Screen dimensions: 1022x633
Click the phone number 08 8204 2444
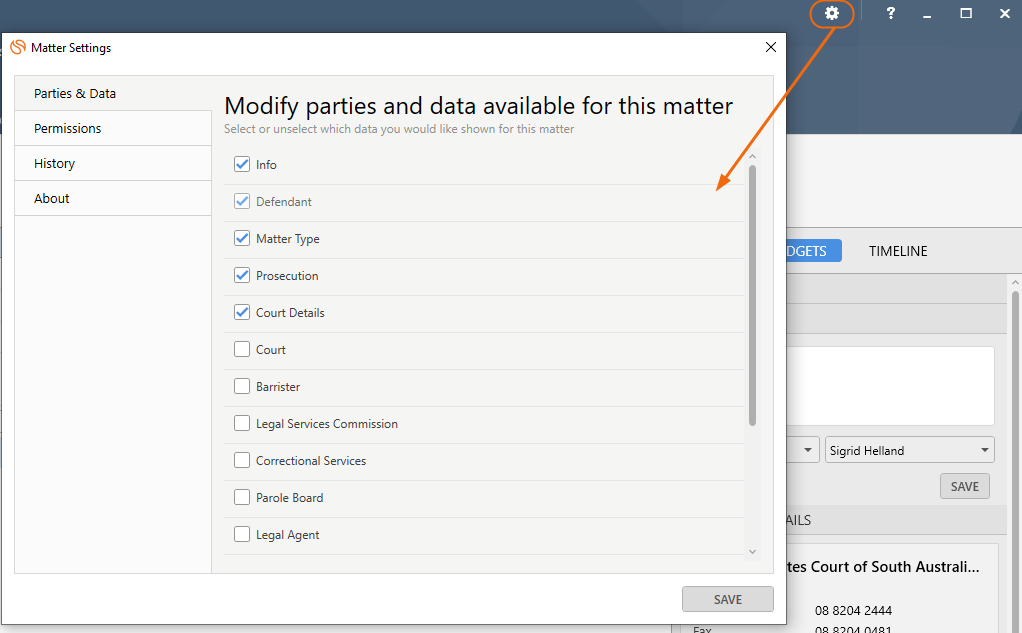coord(853,611)
